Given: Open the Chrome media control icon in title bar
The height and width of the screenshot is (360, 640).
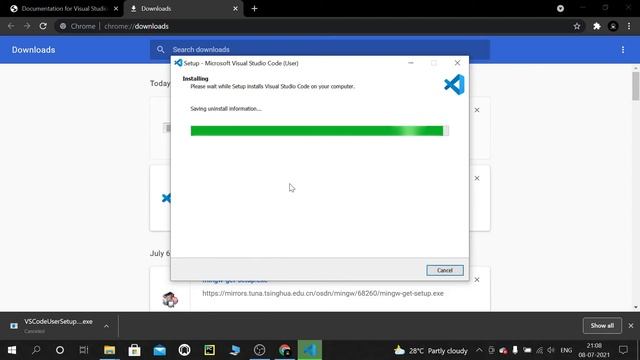Looking at the screenshot, I should (560, 8).
